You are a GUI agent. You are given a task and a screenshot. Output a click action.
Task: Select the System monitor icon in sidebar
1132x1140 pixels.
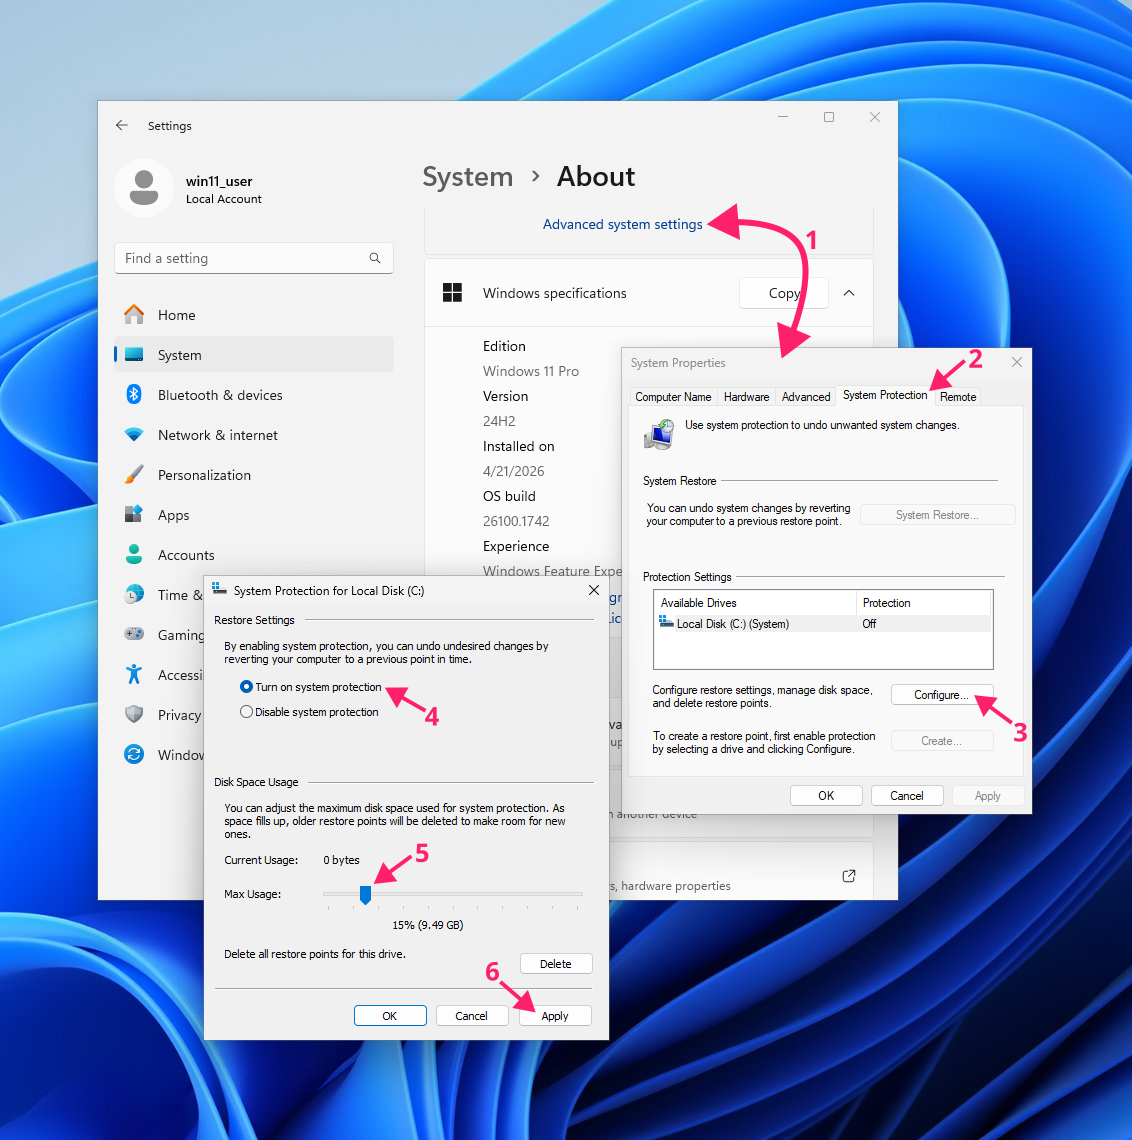click(134, 355)
